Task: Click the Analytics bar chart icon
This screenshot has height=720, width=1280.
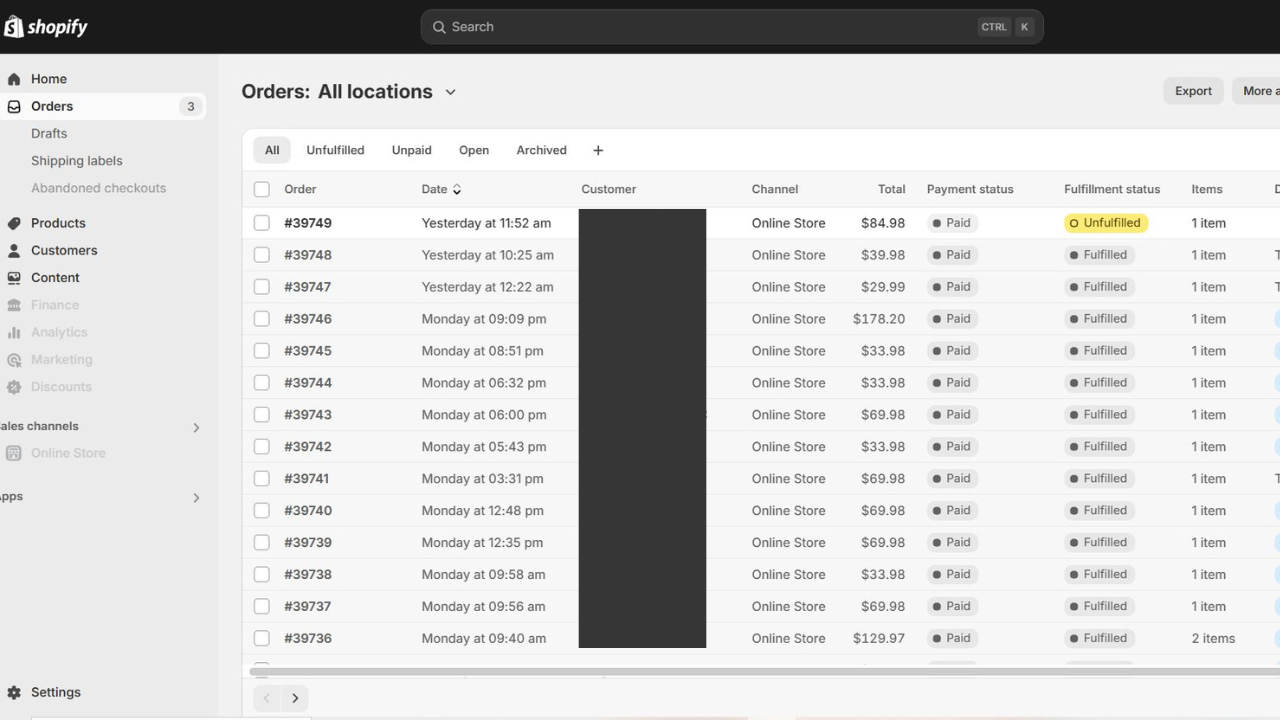Action: 14,332
